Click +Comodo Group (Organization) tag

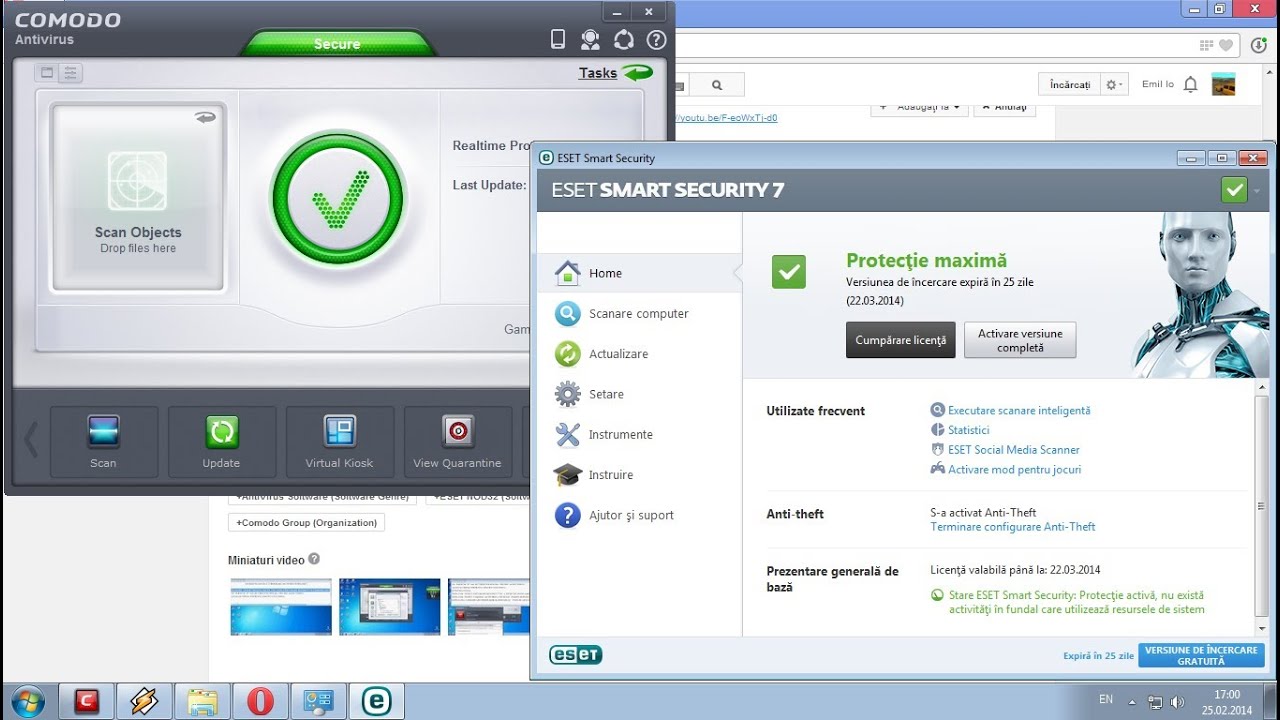pyautogui.click(x=306, y=522)
